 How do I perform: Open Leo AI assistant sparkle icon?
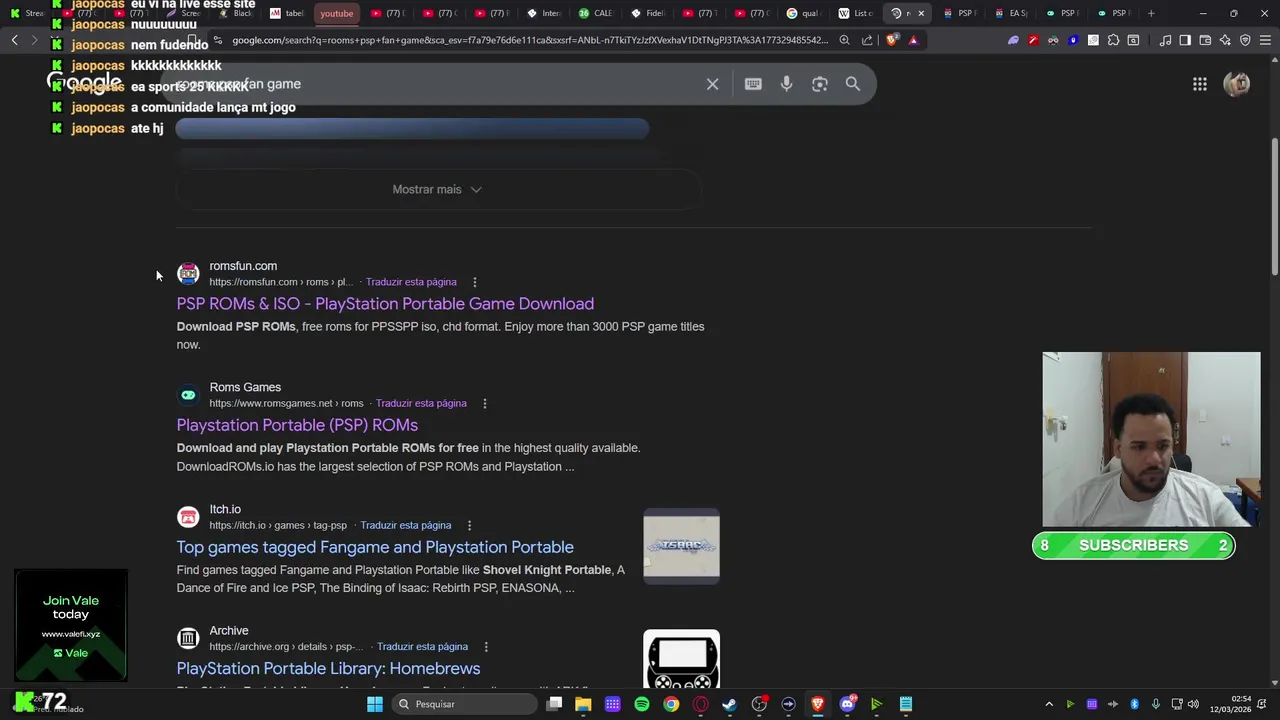1225,40
